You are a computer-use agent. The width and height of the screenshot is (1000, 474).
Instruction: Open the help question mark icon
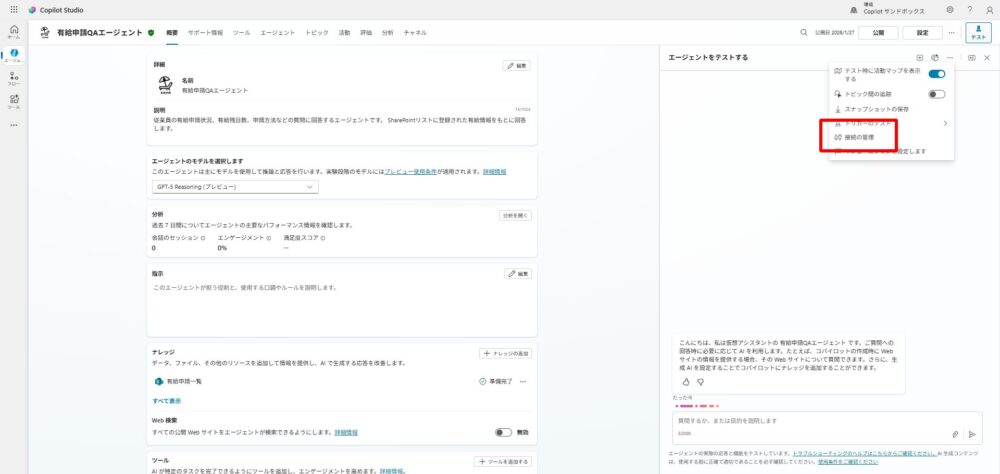click(x=970, y=9)
